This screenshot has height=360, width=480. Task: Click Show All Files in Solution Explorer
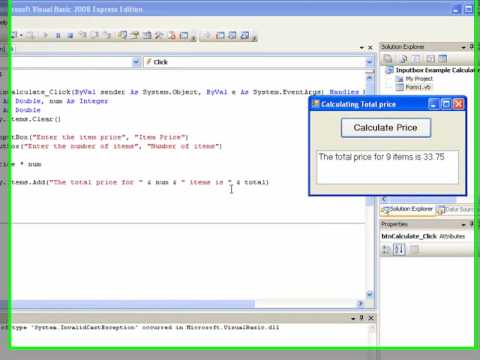(403, 59)
